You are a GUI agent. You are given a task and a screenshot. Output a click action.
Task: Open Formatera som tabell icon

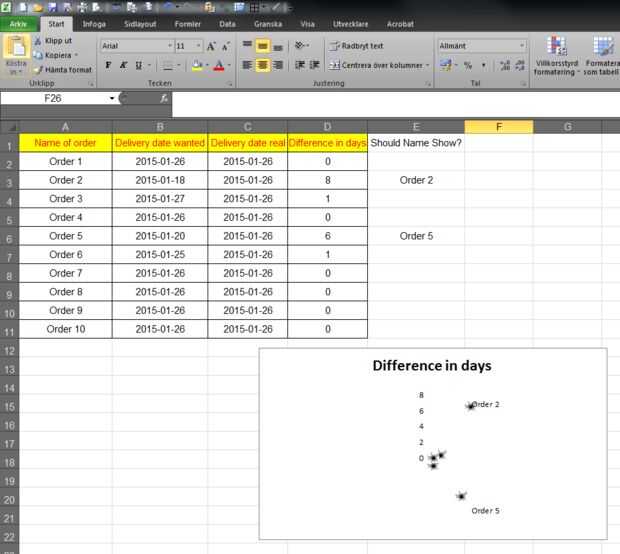click(x=603, y=46)
